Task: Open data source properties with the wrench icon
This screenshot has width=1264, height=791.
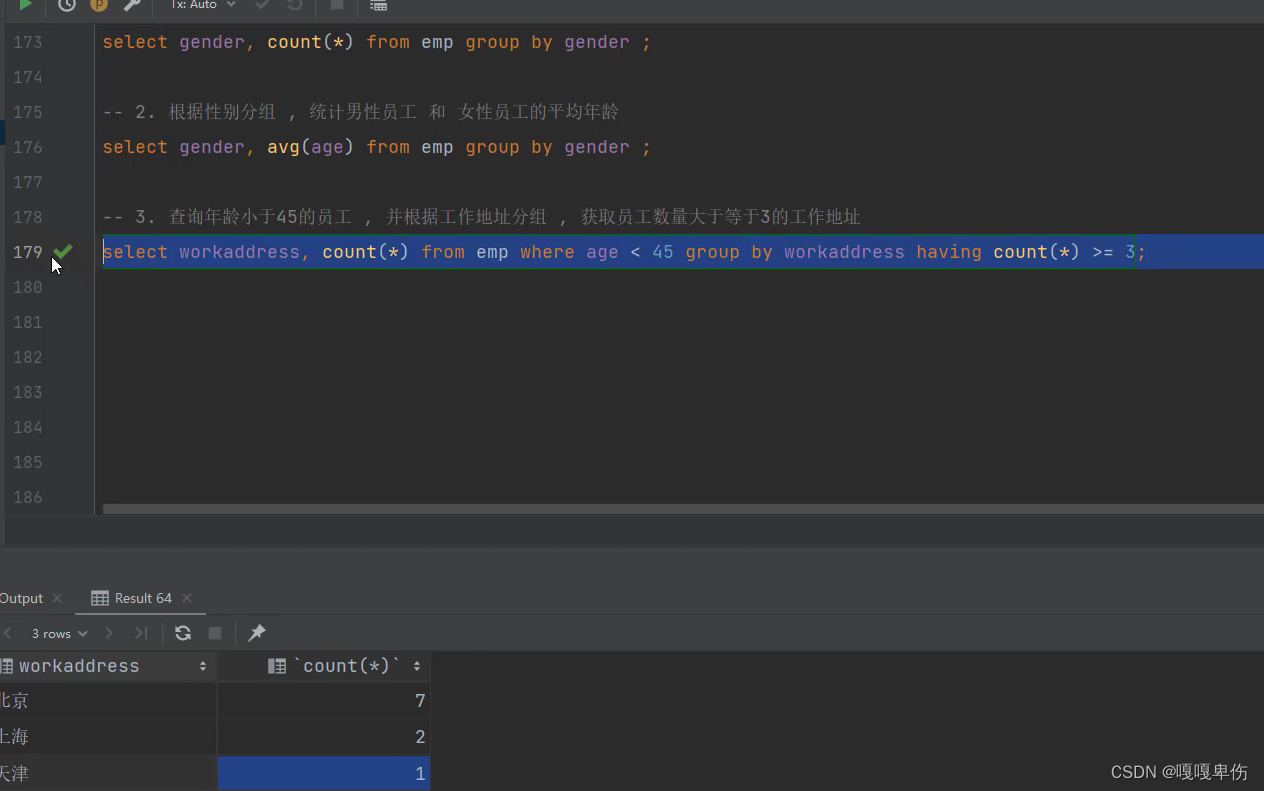Action: 131,7
